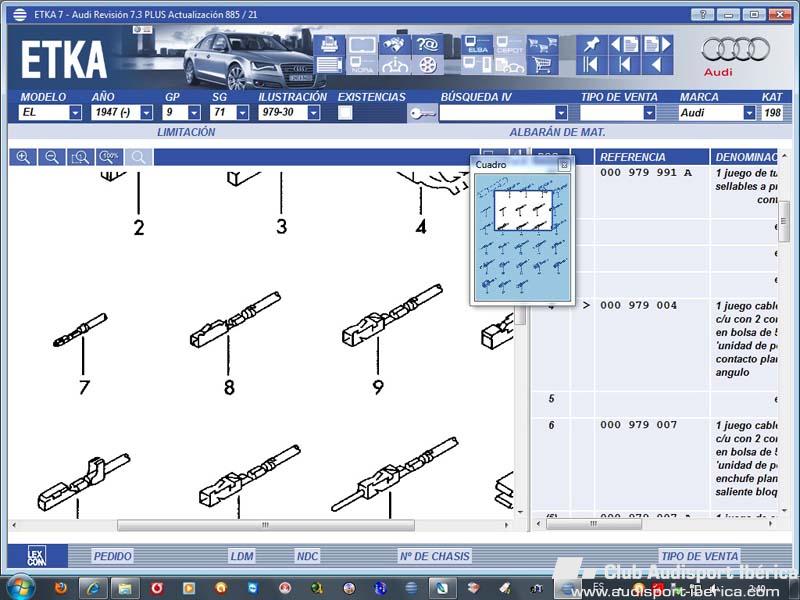Image resolution: width=800 pixels, height=600 pixels.
Task: Click the multiple shopping carts icon
Action: pos(542,45)
